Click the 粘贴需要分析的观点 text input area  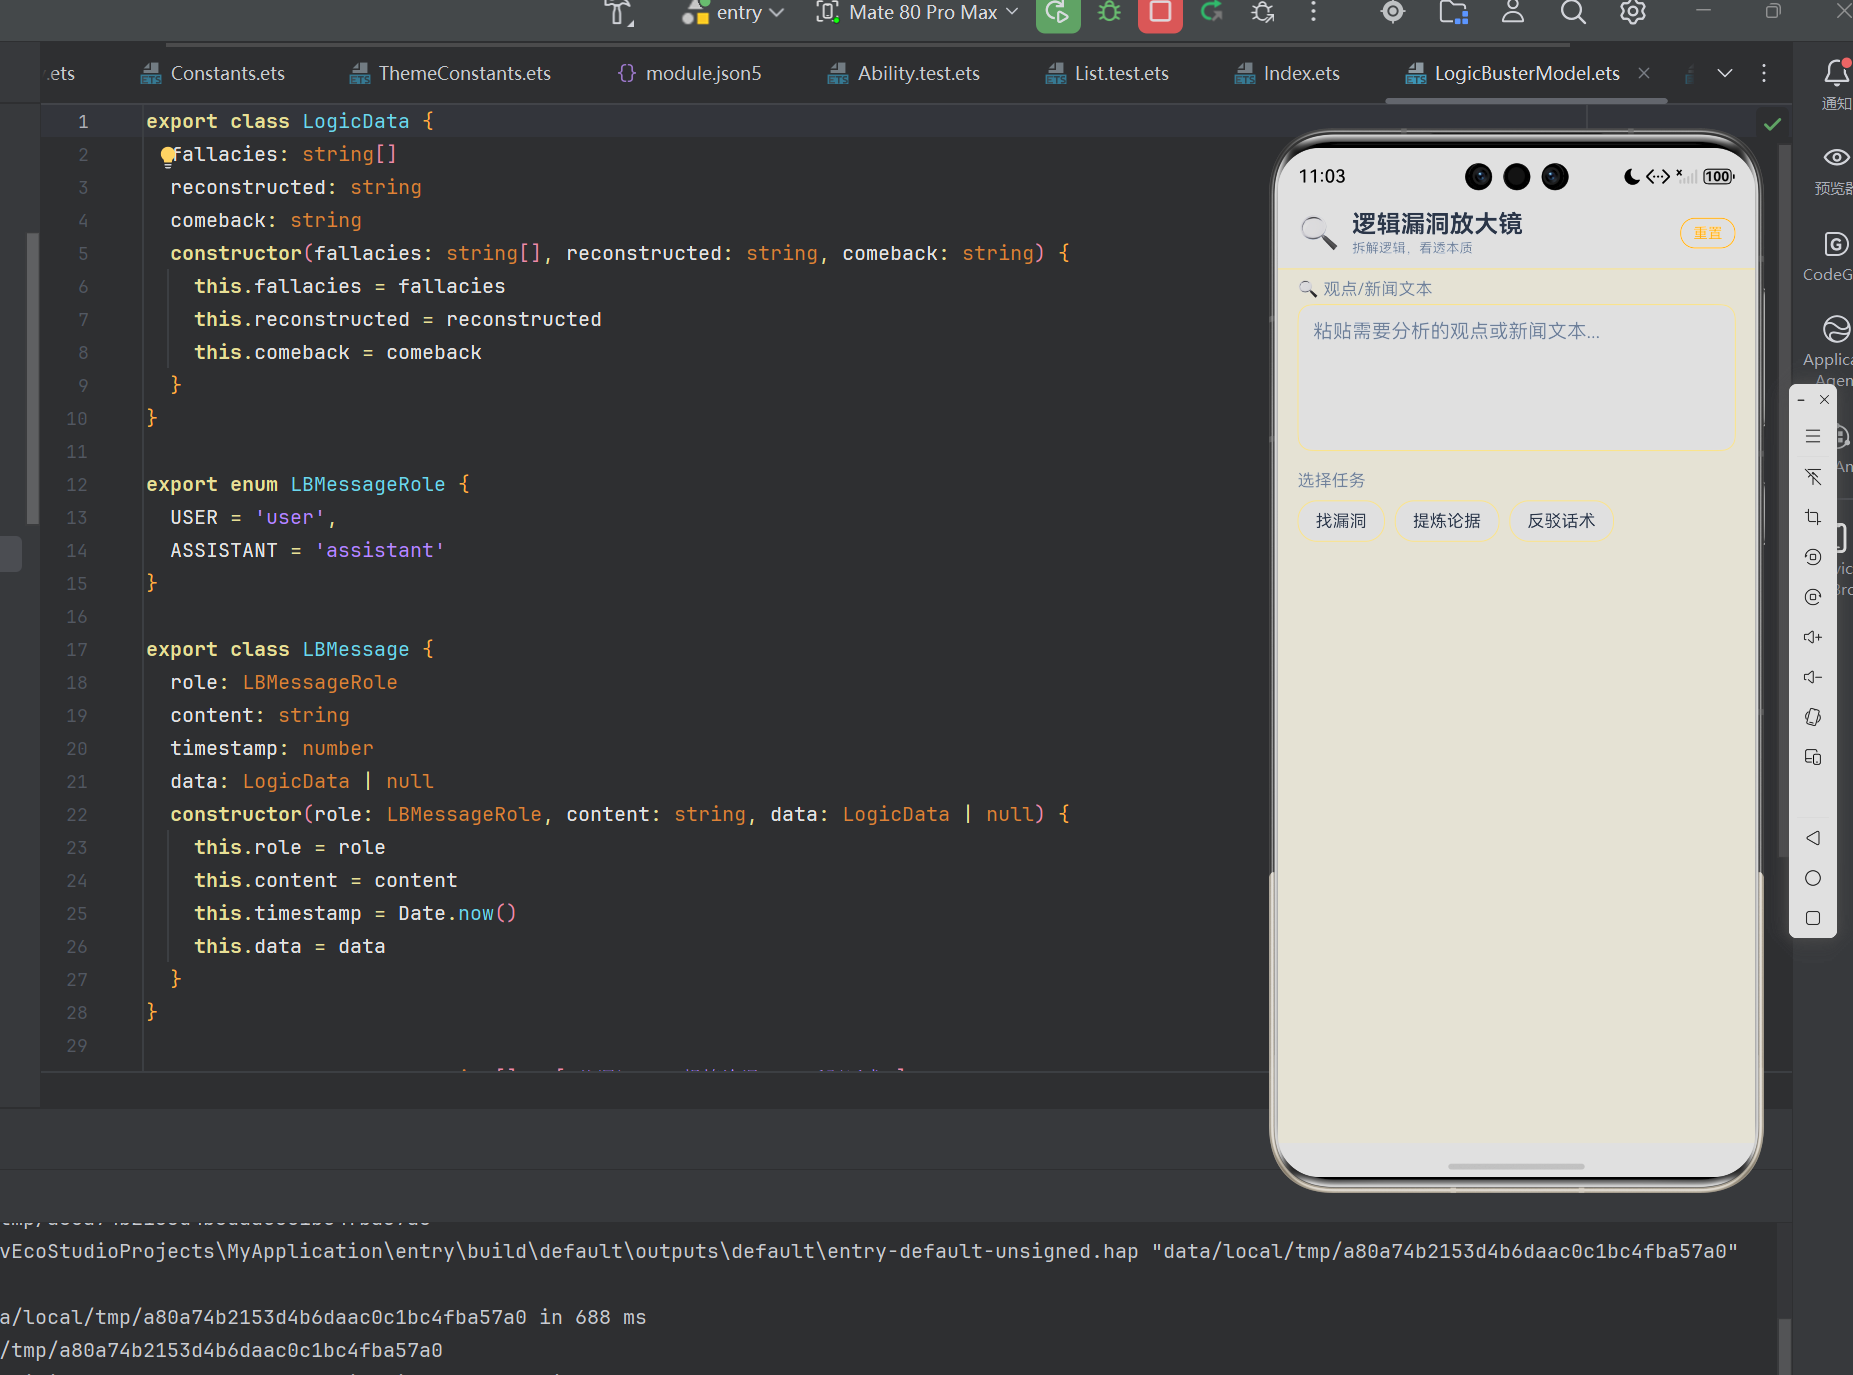point(1515,377)
